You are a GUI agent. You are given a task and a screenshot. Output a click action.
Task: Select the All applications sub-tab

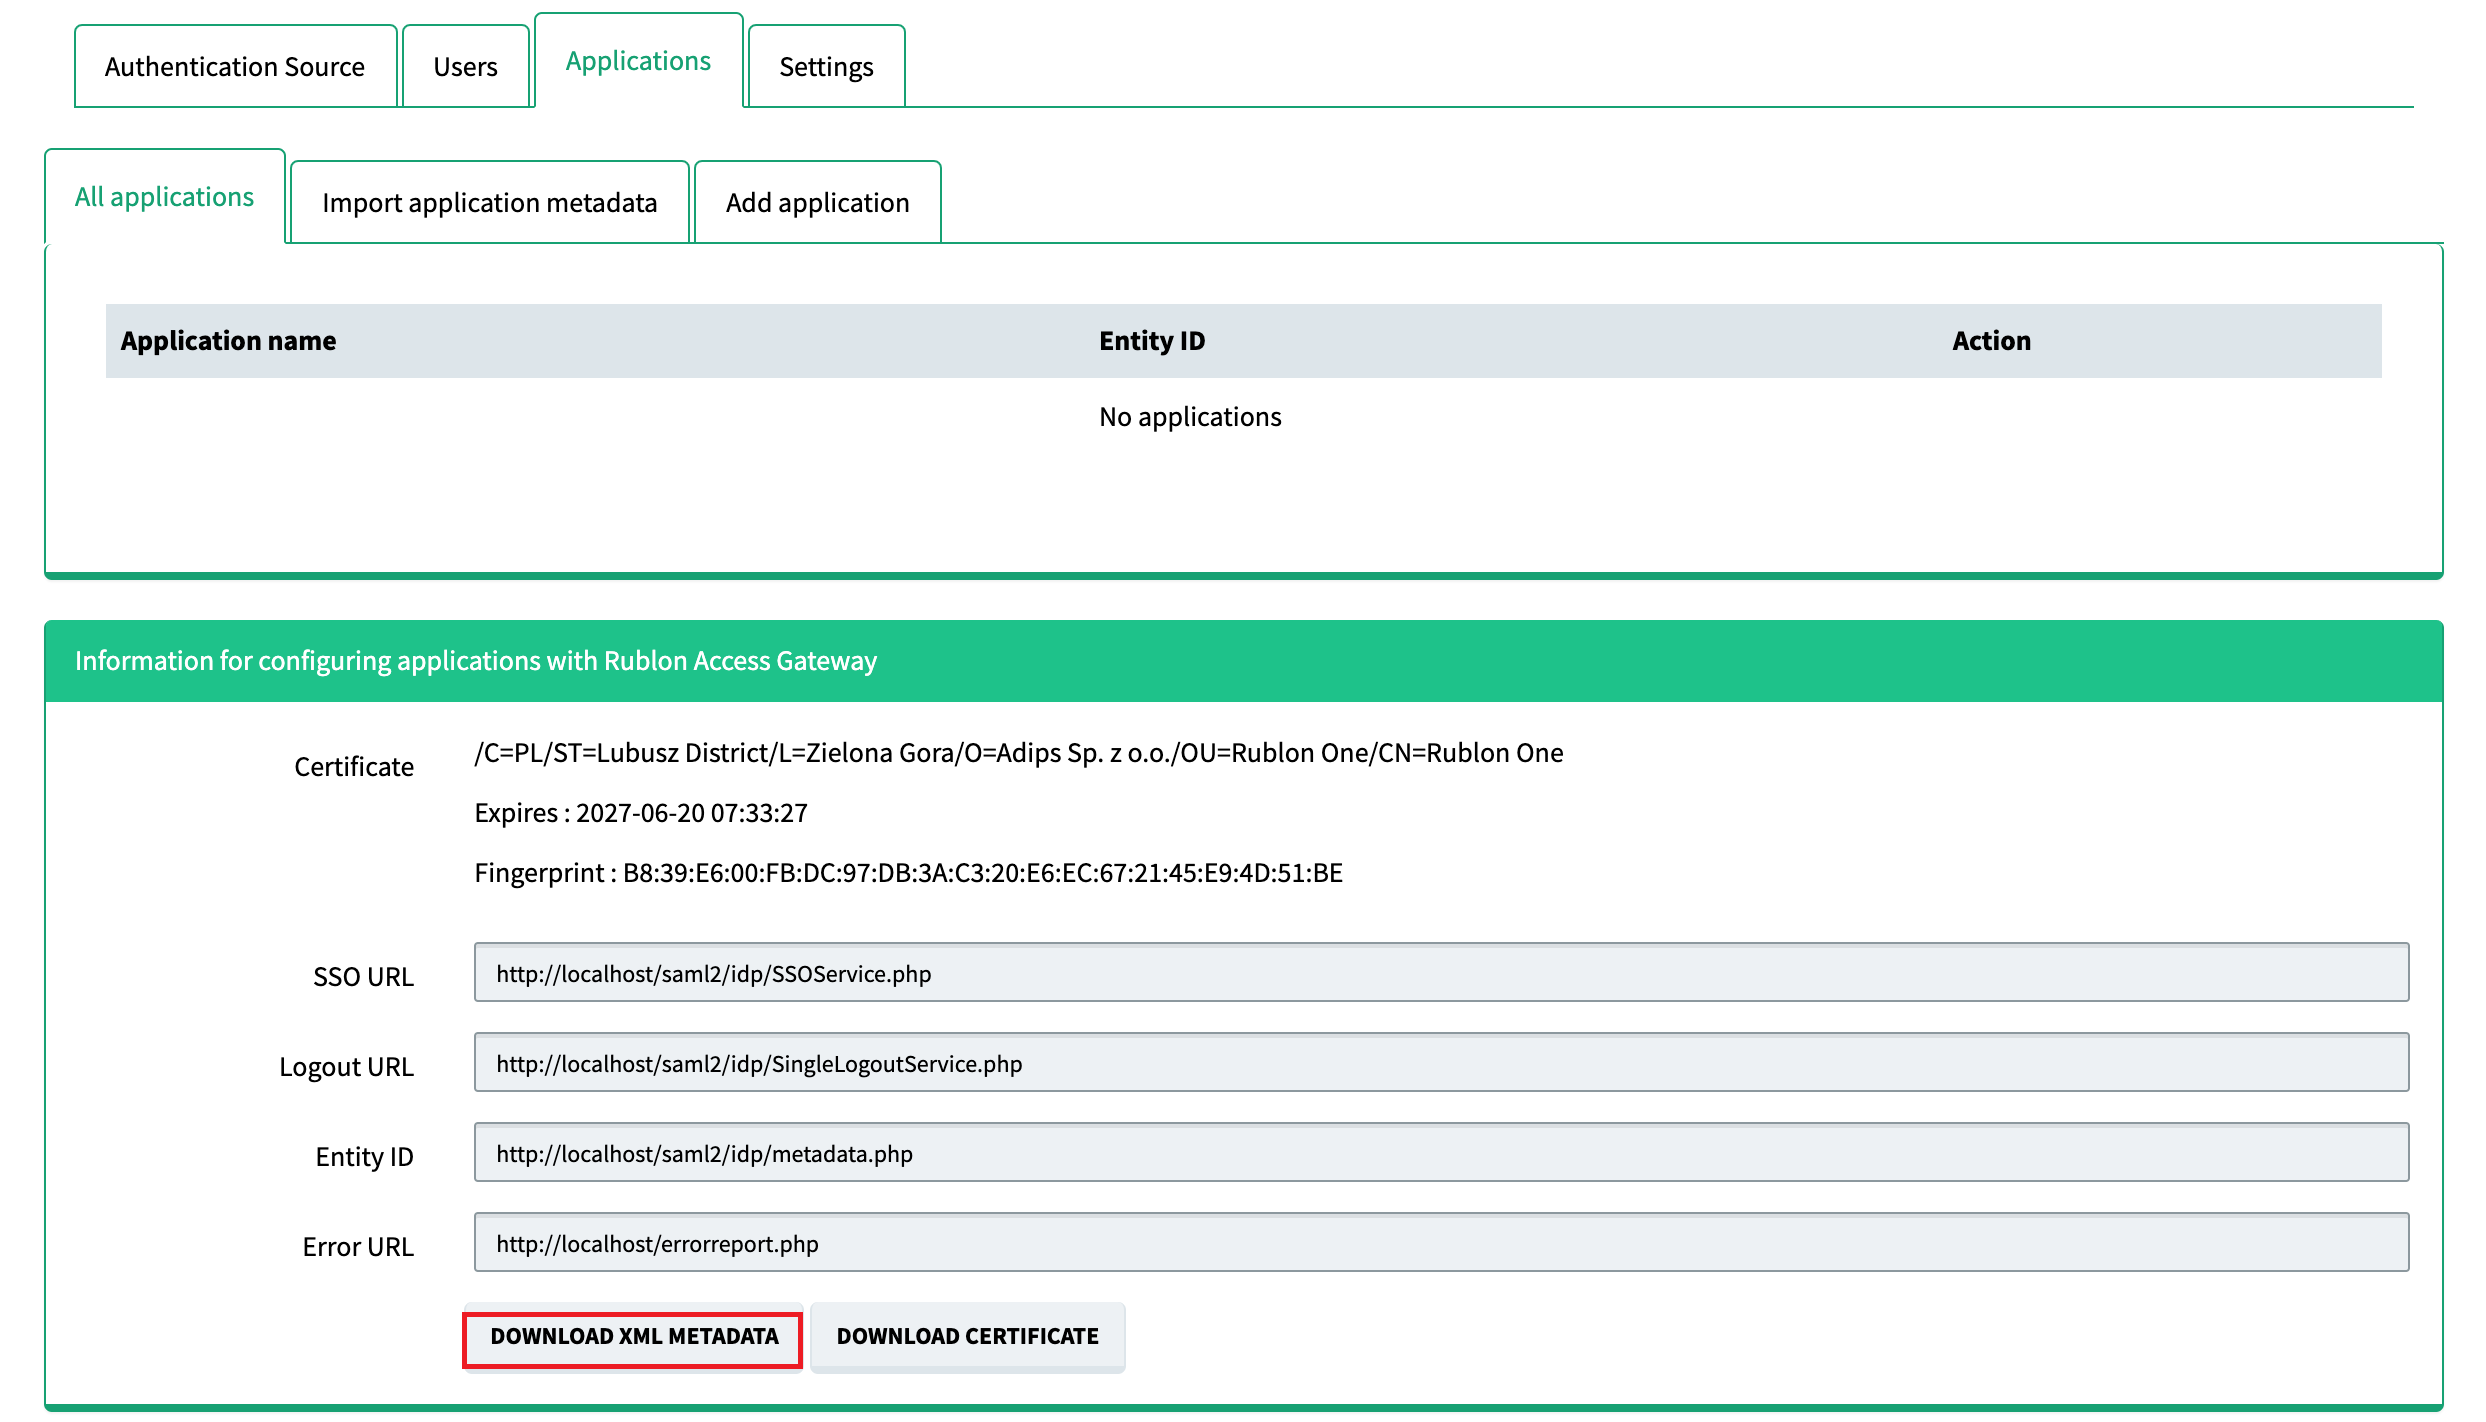tap(165, 197)
